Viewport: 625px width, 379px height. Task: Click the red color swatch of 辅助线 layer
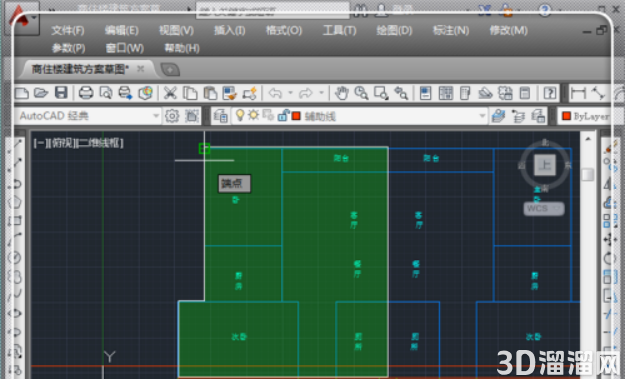click(296, 116)
